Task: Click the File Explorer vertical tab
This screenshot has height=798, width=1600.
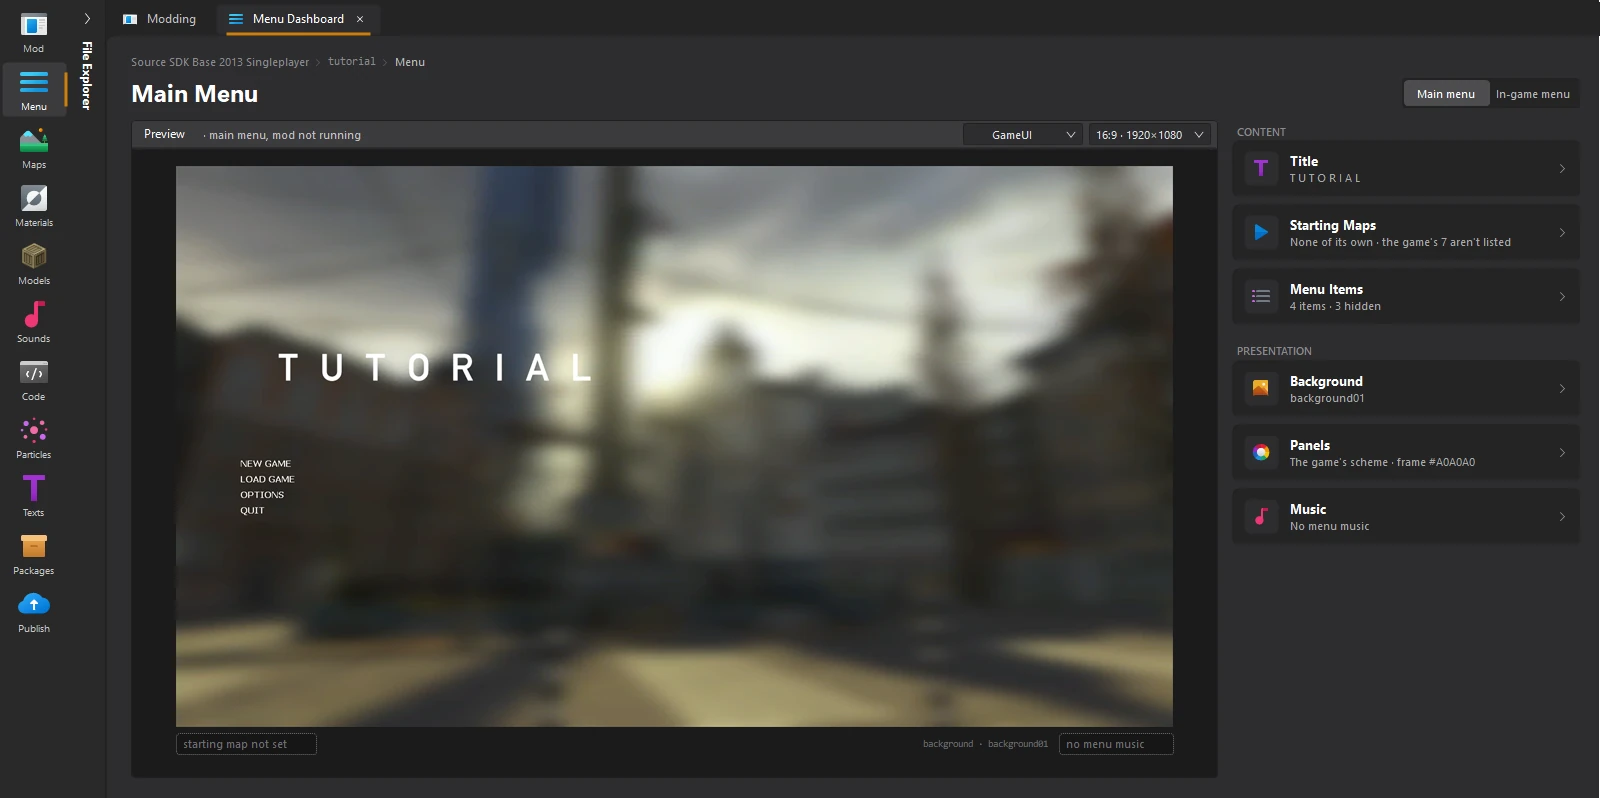Action: (87, 75)
